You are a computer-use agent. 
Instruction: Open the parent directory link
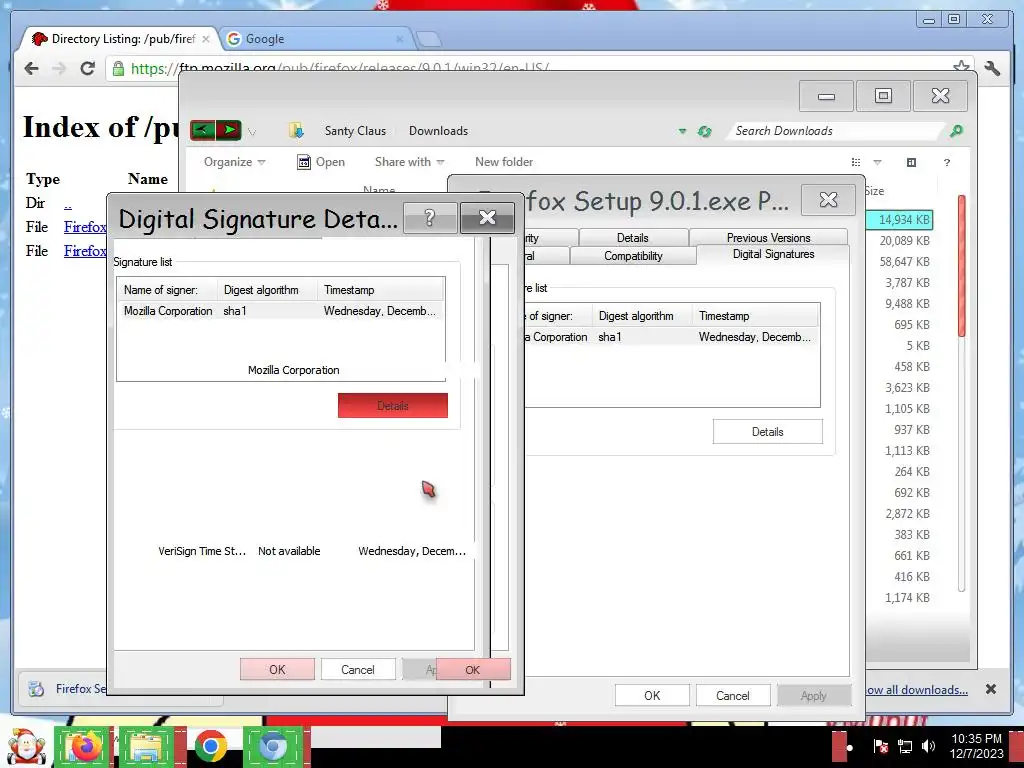(x=68, y=203)
